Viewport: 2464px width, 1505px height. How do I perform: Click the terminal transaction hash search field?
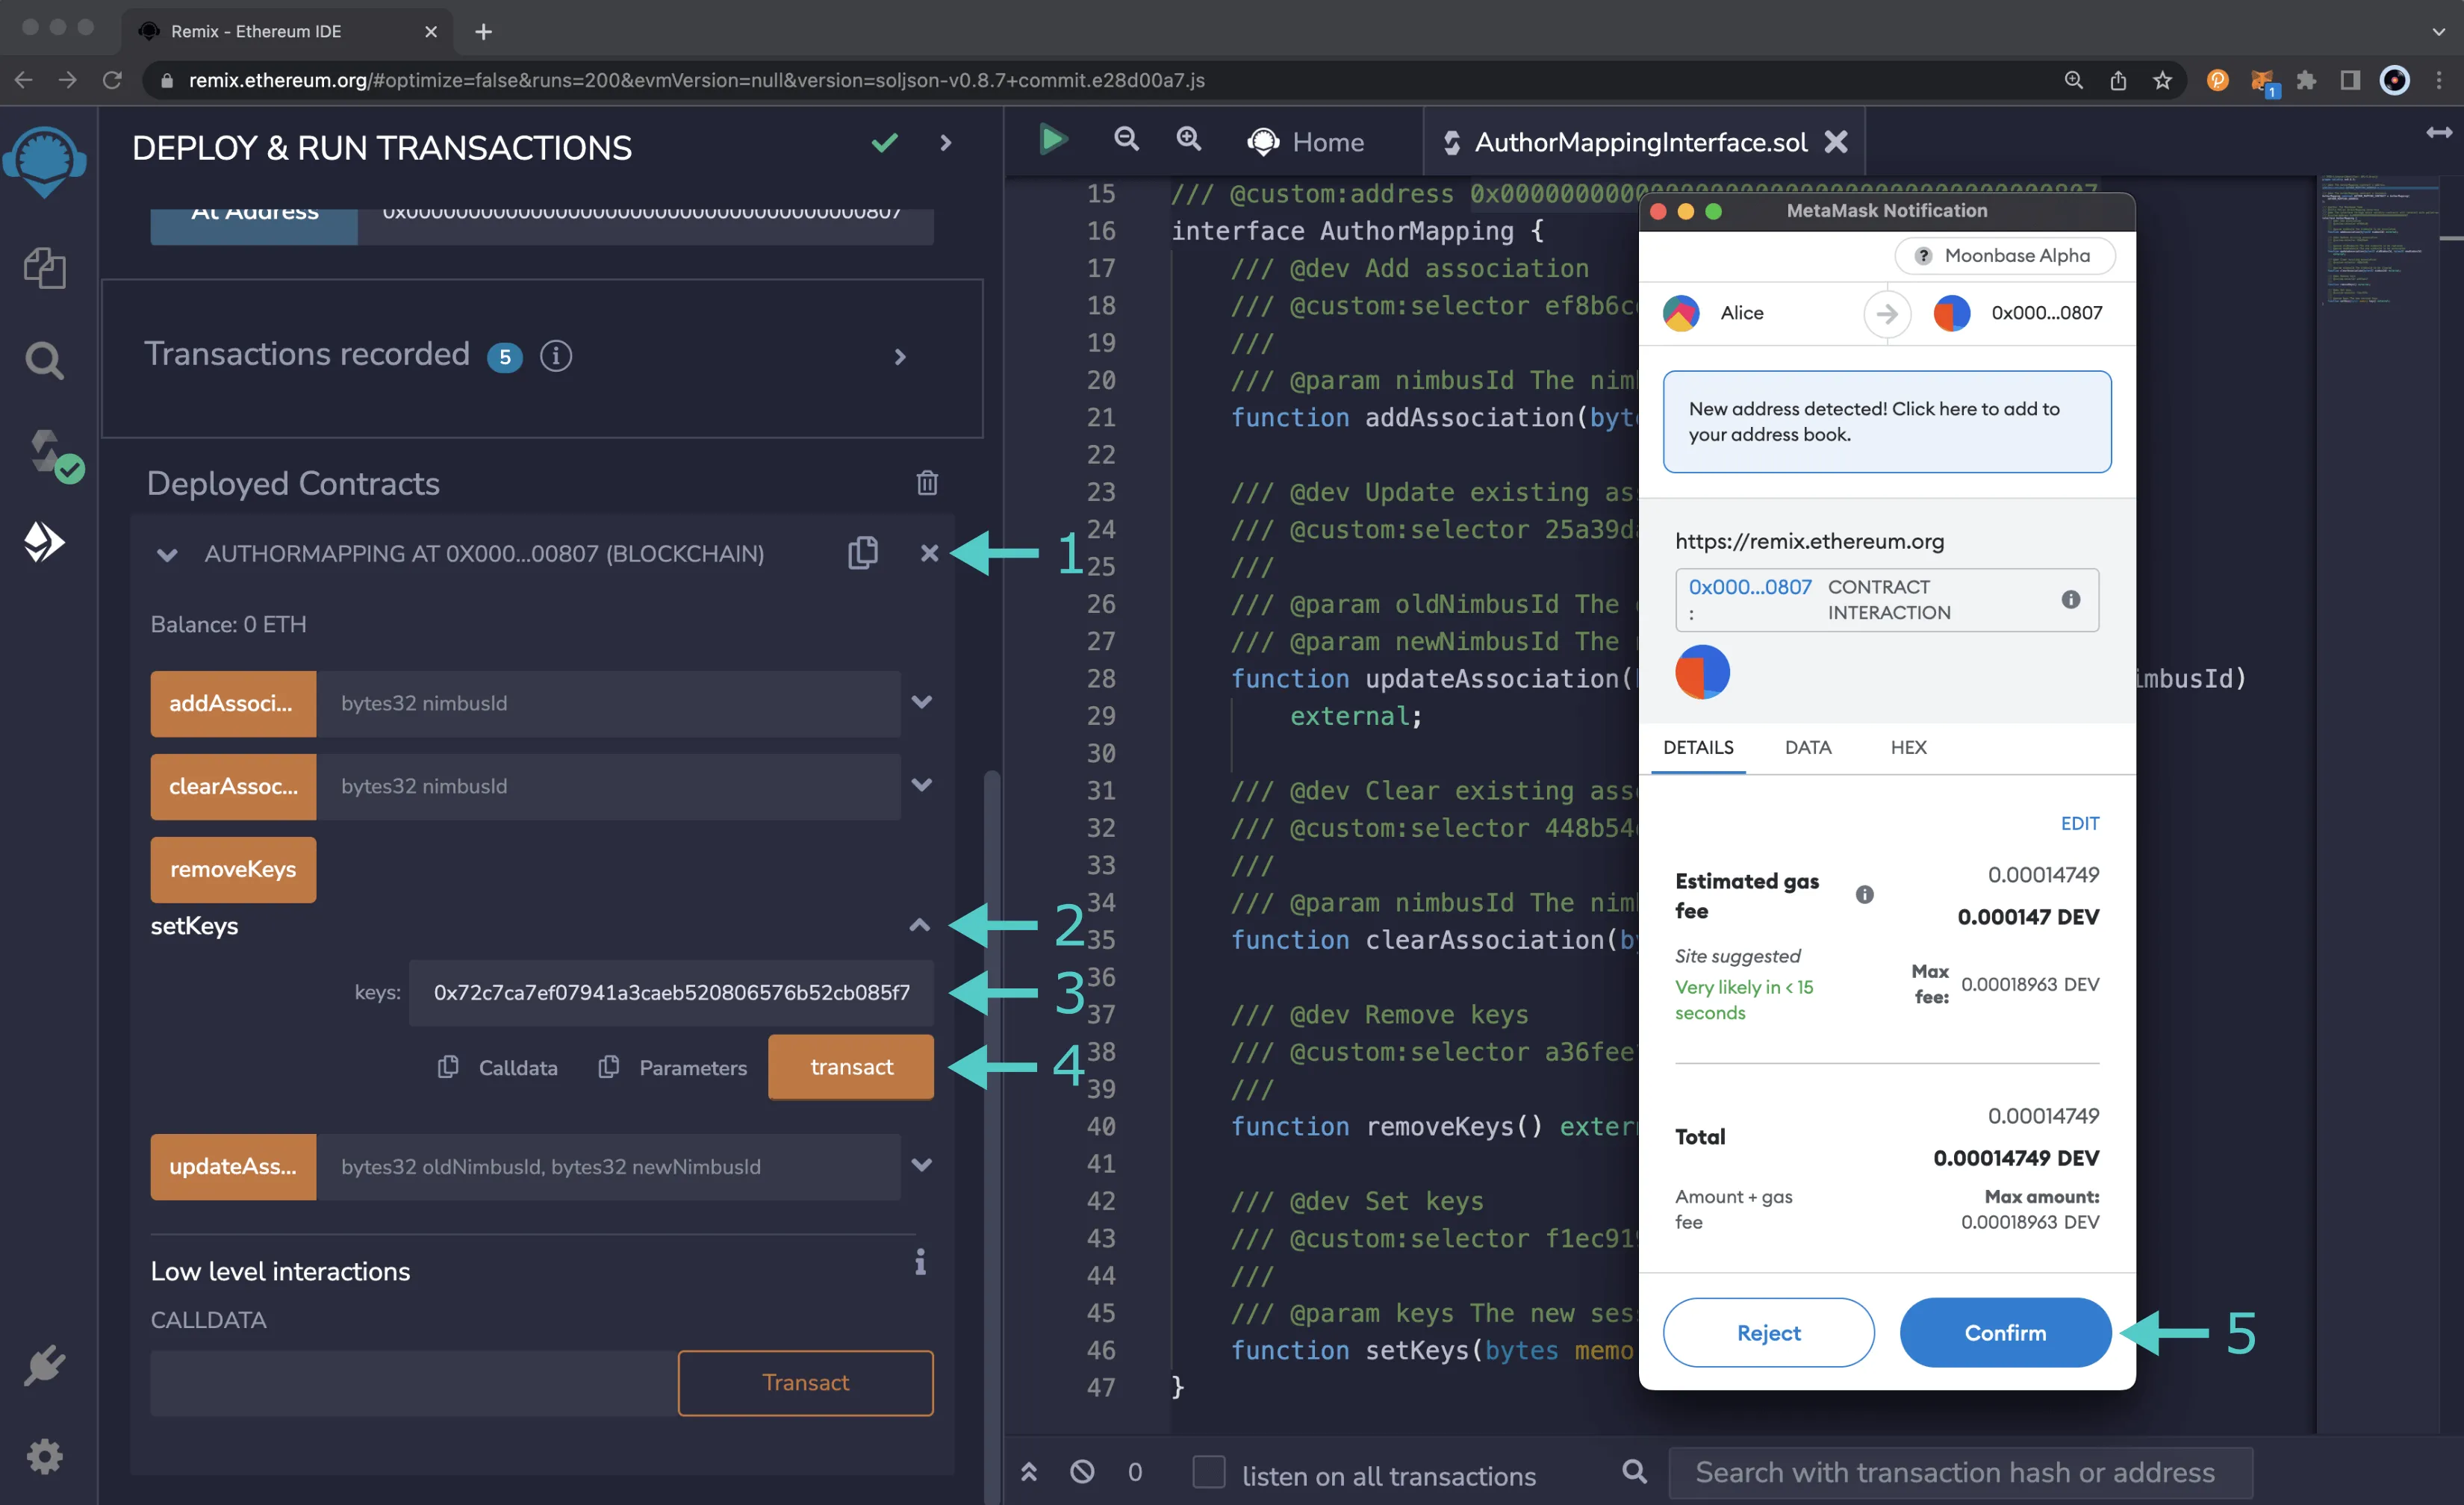point(1960,1472)
